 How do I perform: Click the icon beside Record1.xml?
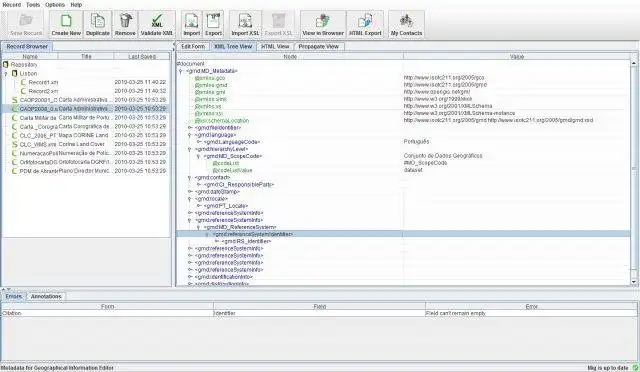click(x=24, y=82)
